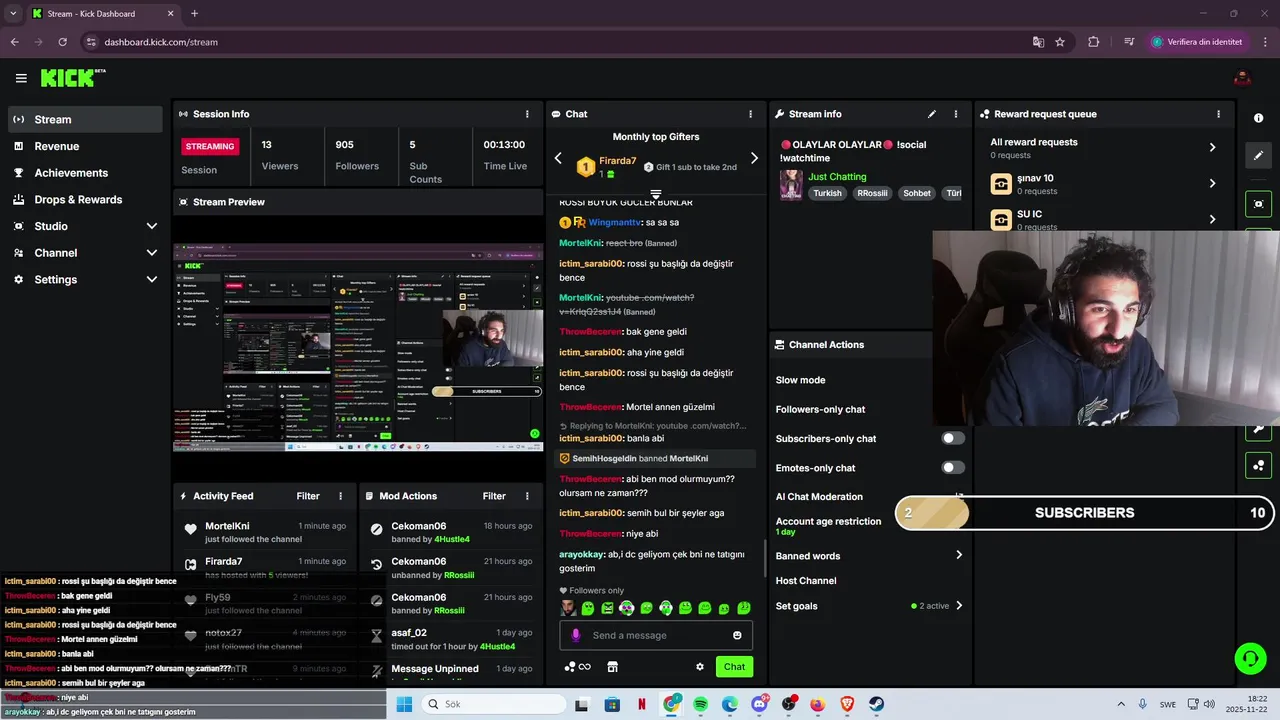The image size is (1280, 720).
Task: Click the Turkish stream tag
Action: tap(827, 193)
